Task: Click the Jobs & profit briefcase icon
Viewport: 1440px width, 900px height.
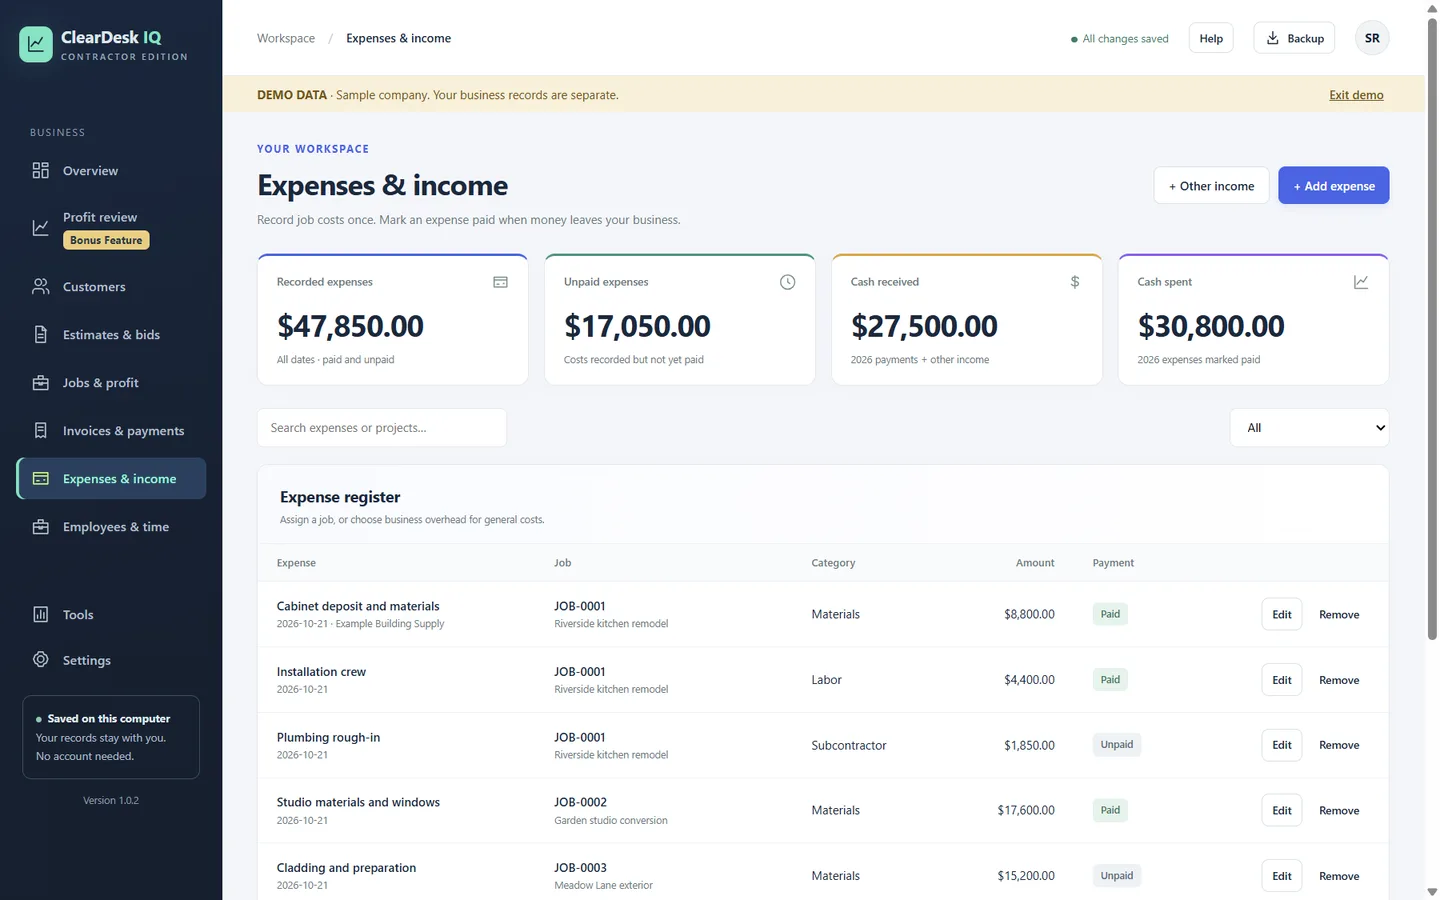Action: coord(40,383)
